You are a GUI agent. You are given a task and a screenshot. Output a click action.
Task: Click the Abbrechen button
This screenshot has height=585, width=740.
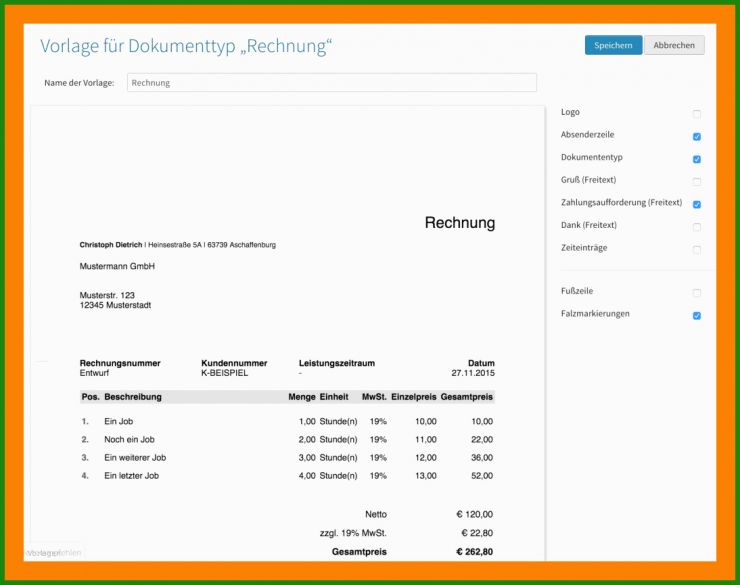click(x=674, y=45)
